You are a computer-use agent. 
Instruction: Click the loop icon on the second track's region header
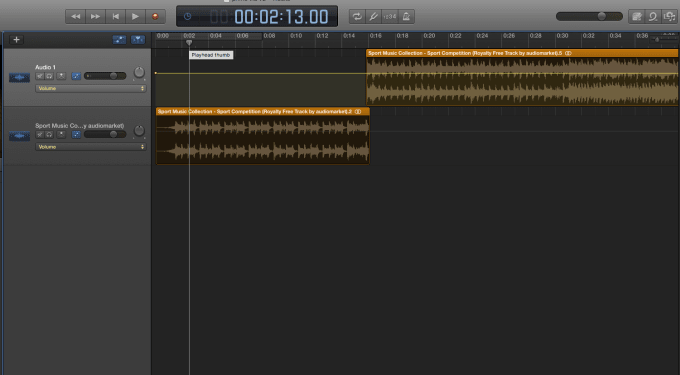(x=358, y=112)
